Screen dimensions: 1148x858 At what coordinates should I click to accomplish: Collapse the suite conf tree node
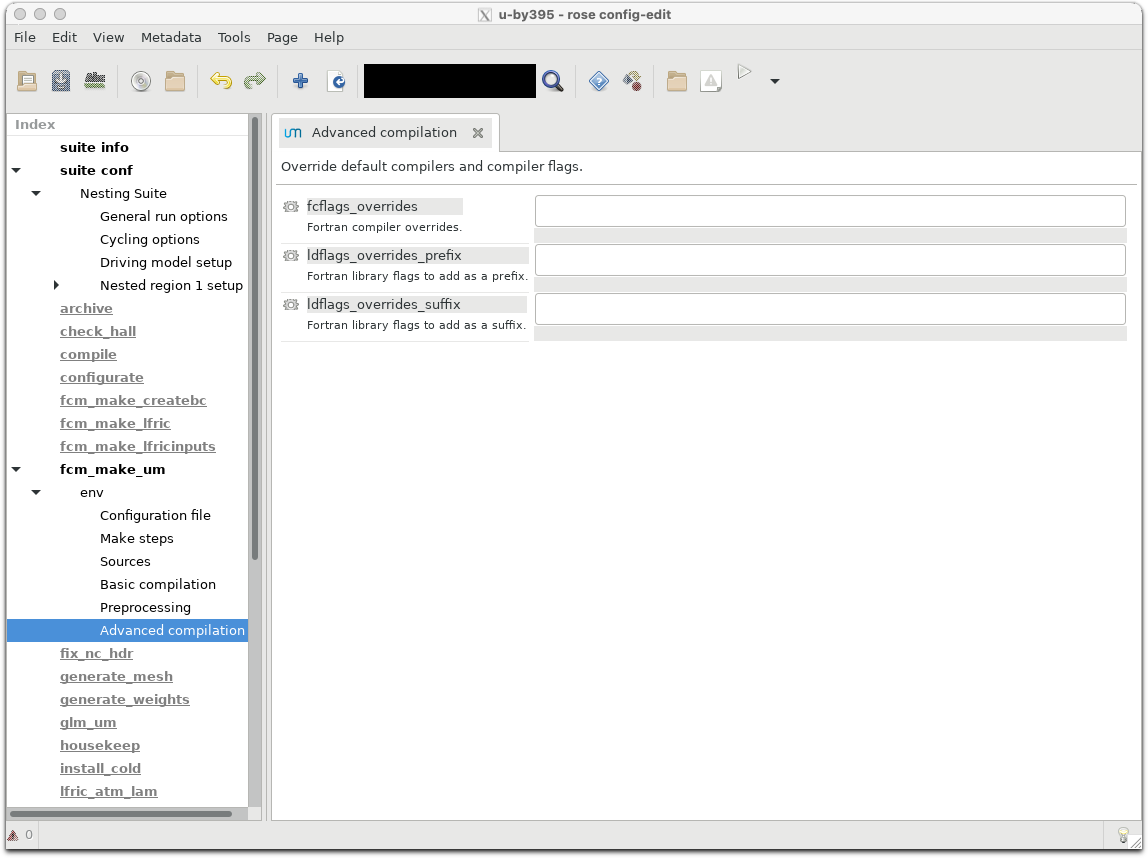[x=16, y=171]
